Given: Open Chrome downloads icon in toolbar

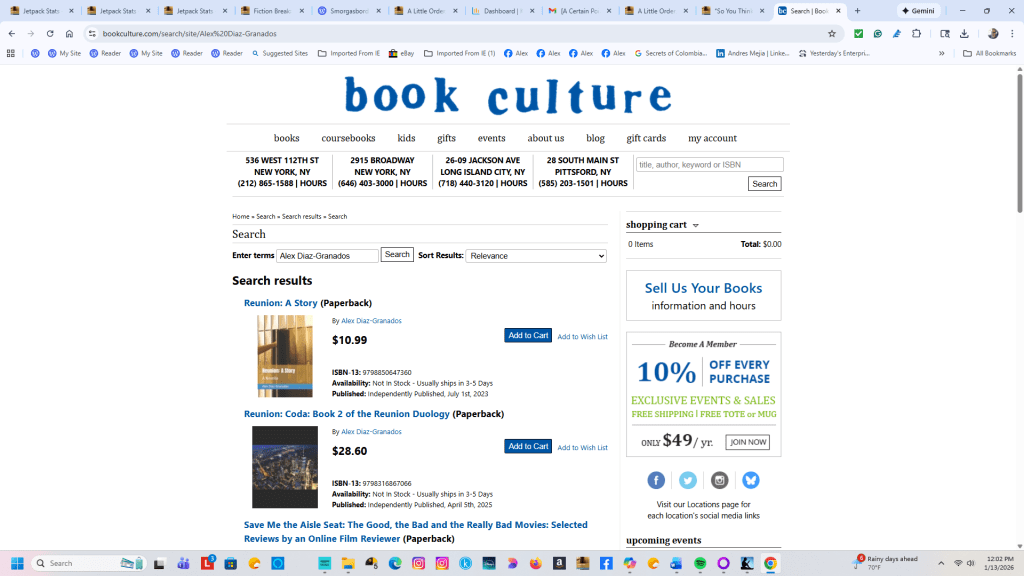Looking at the screenshot, I should 964,33.
